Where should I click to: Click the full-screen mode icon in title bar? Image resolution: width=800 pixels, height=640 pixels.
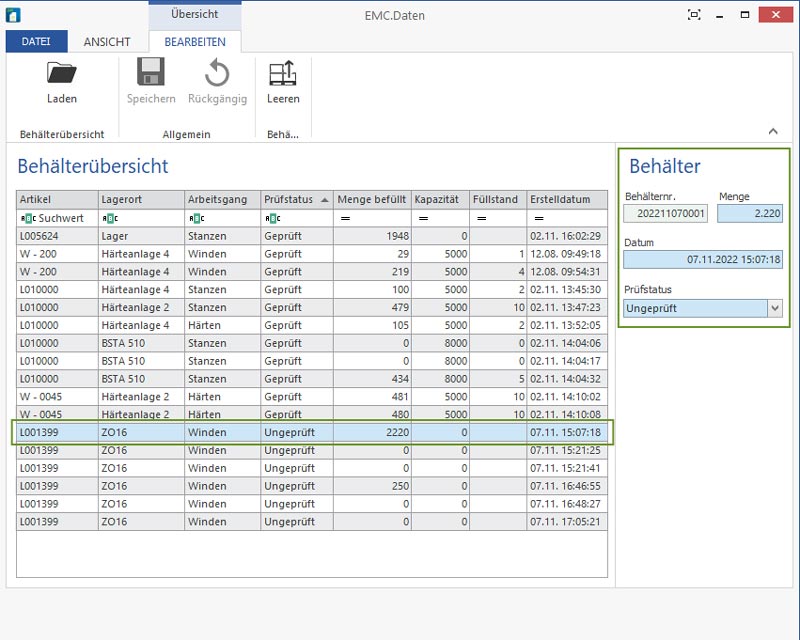[x=695, y=14]
